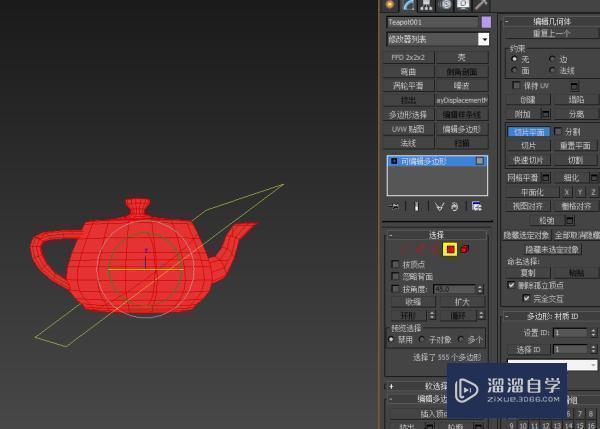Click the 扩大 (Grow) selection button

[x=462, y=302]
